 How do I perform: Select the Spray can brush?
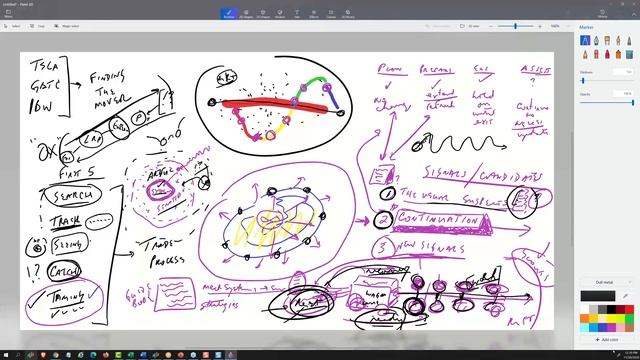click(x=618, y=54)
